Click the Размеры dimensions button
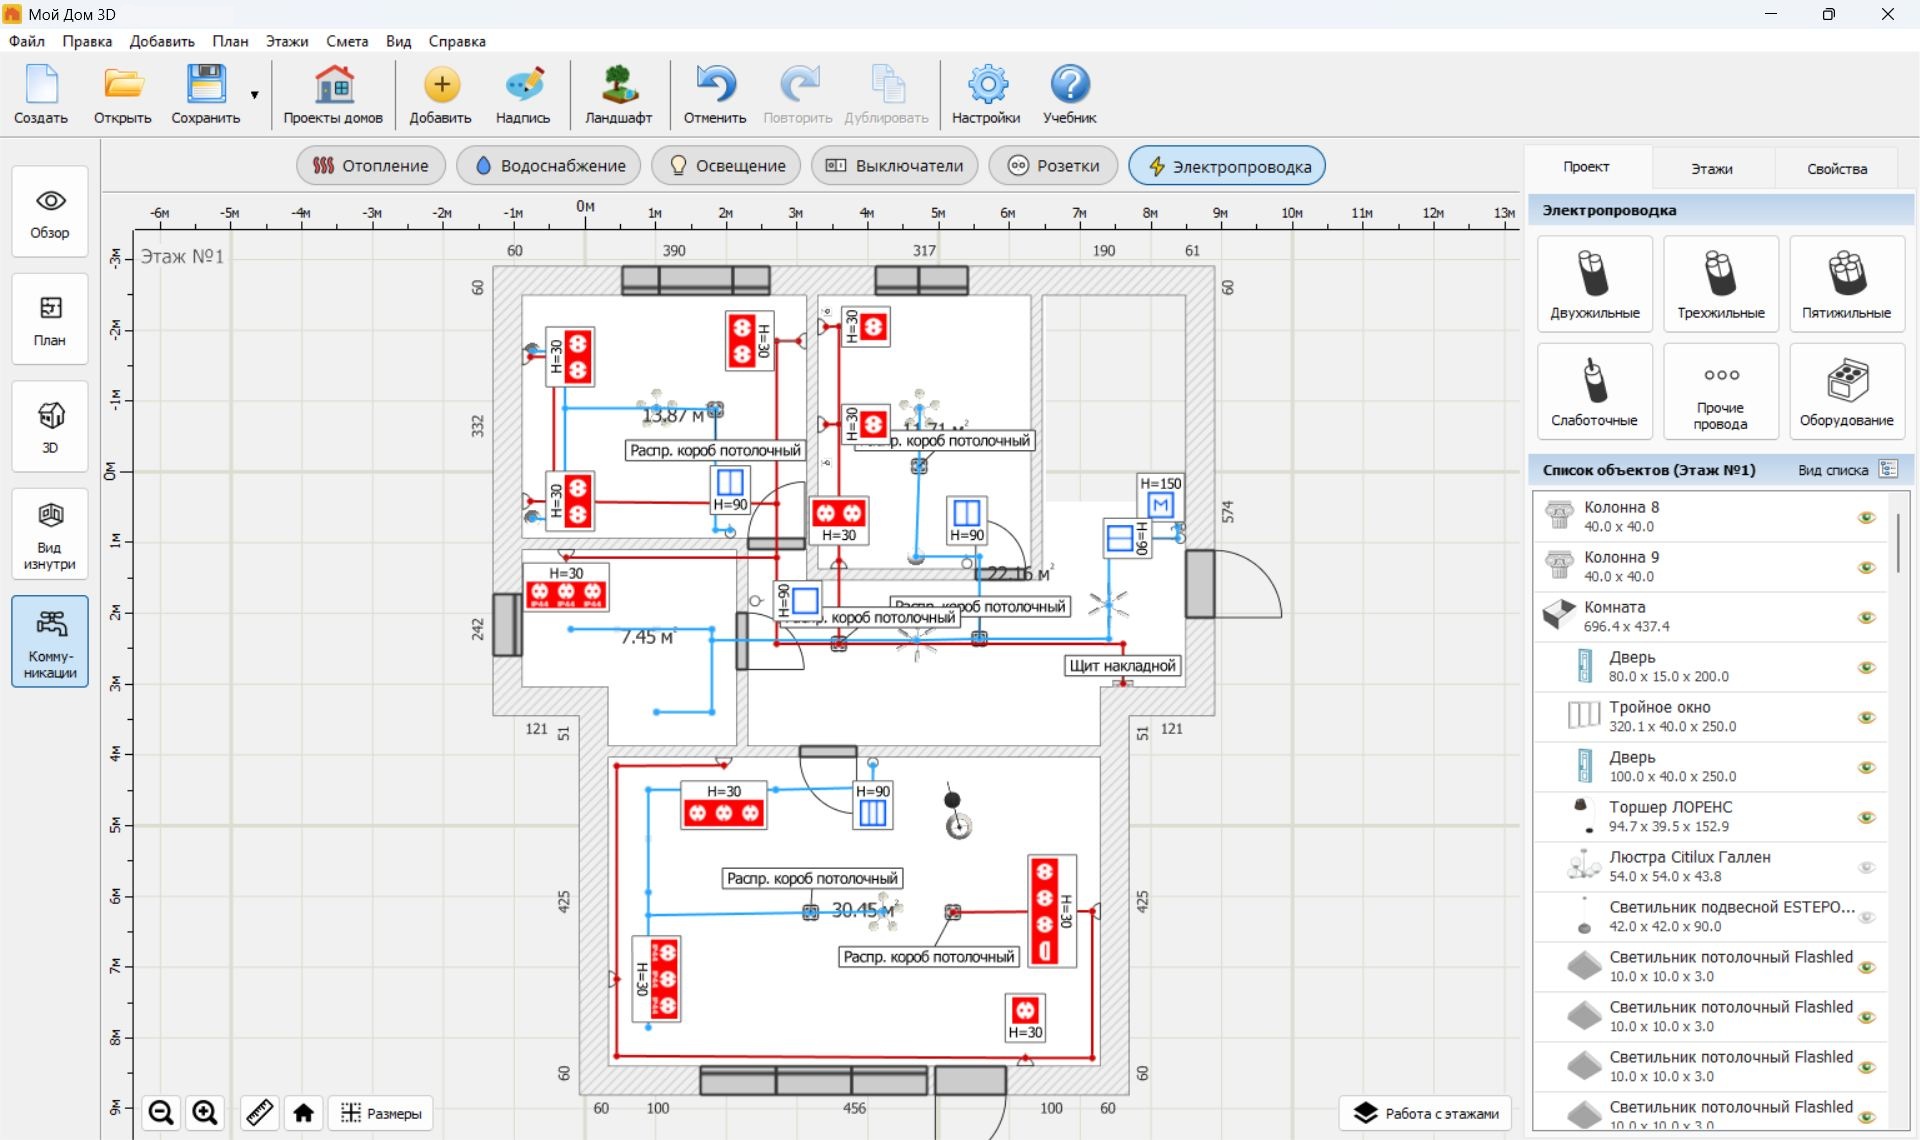 [x=381, y=1113]
